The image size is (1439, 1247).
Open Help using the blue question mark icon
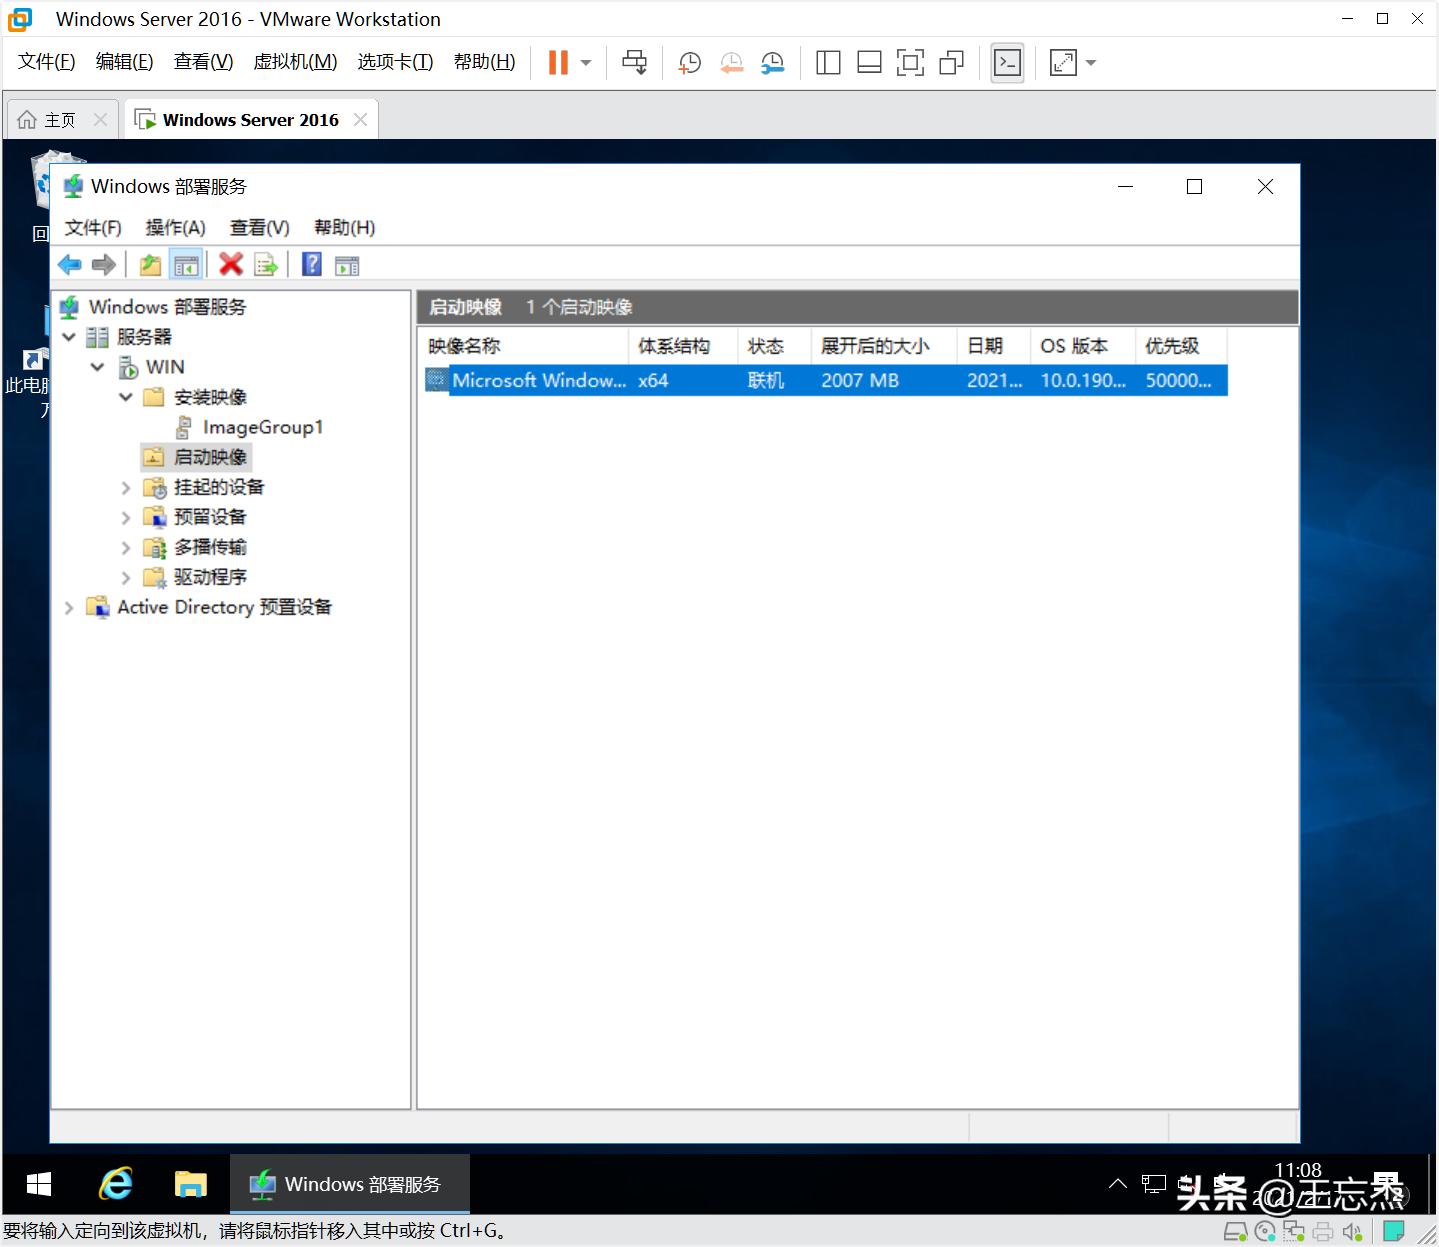tap(311, 264)
